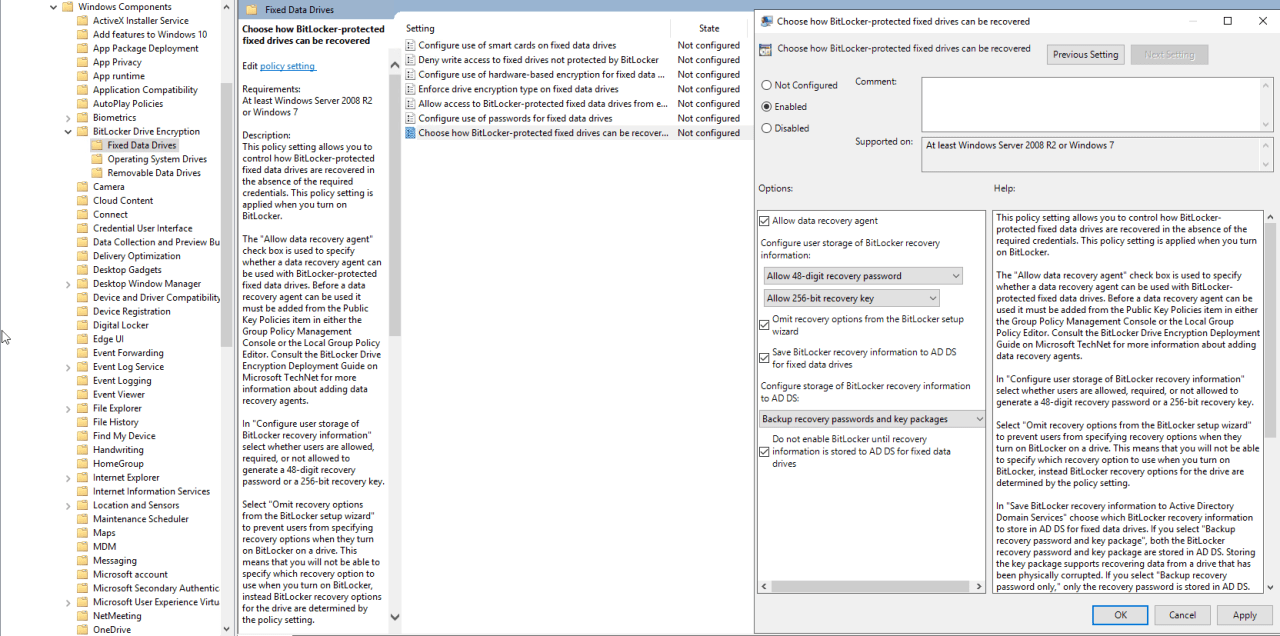1280x636 pixels.
Task: Click the Apply button
Action: [1245, 615]
